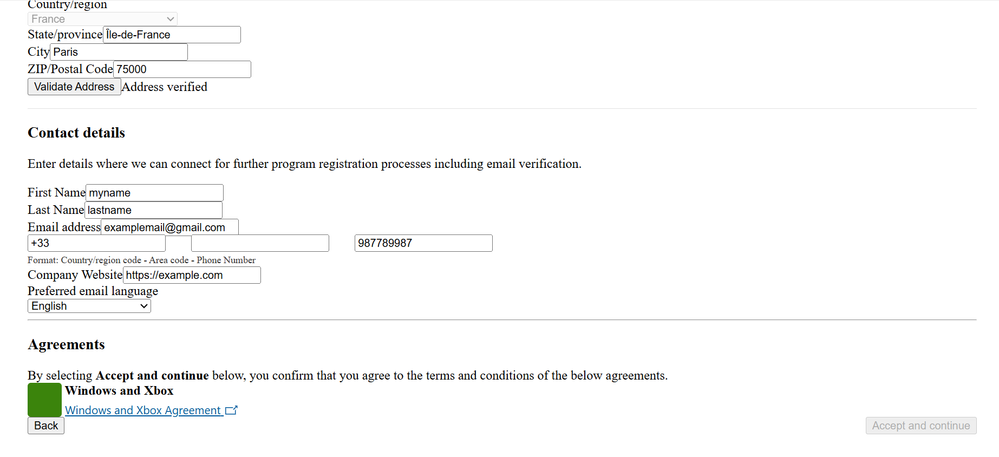Open the Country/region dropdown showing France
The width and height of the screenshot is (999, 457).
(x=102, y=18)
